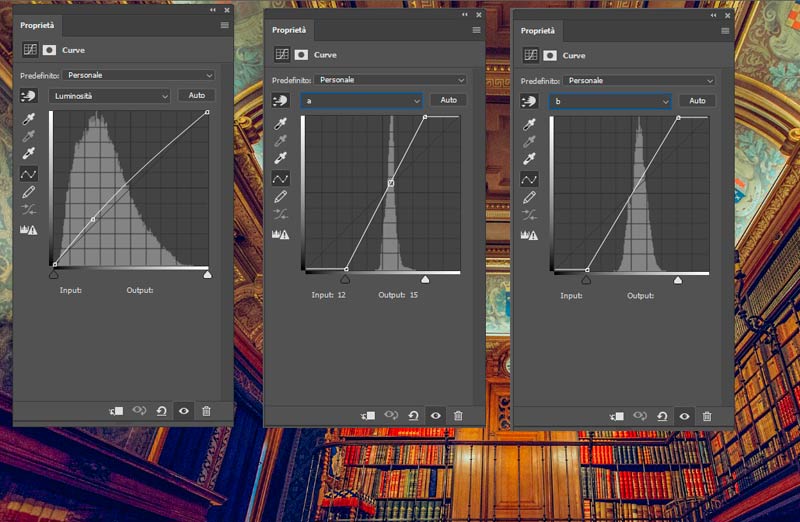Screen dimensions: 800x522
Task: Select lower curve point in Luminosità graph
Action: [x=93, y=219]
